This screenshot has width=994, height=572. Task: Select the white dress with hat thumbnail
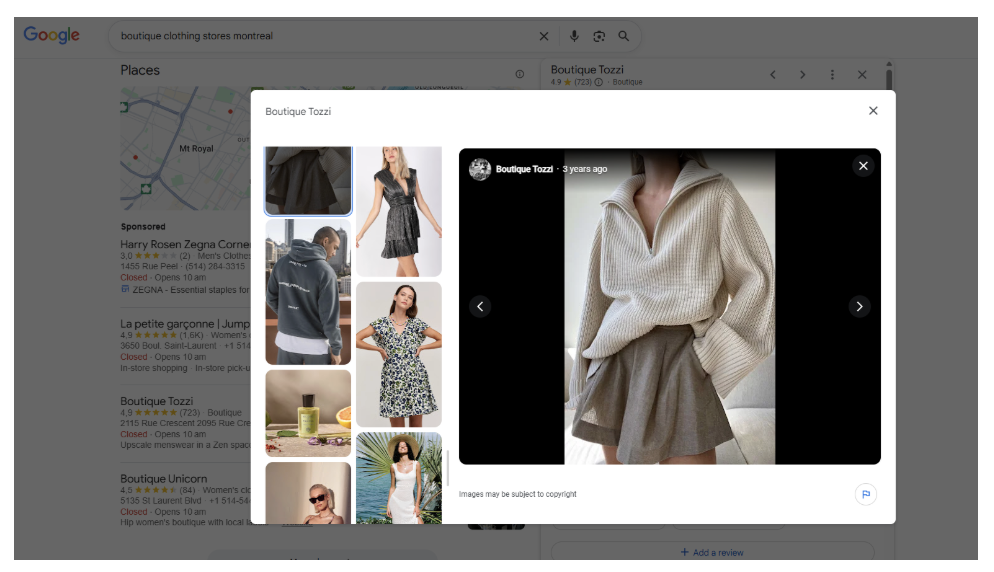tap(398, 478)
